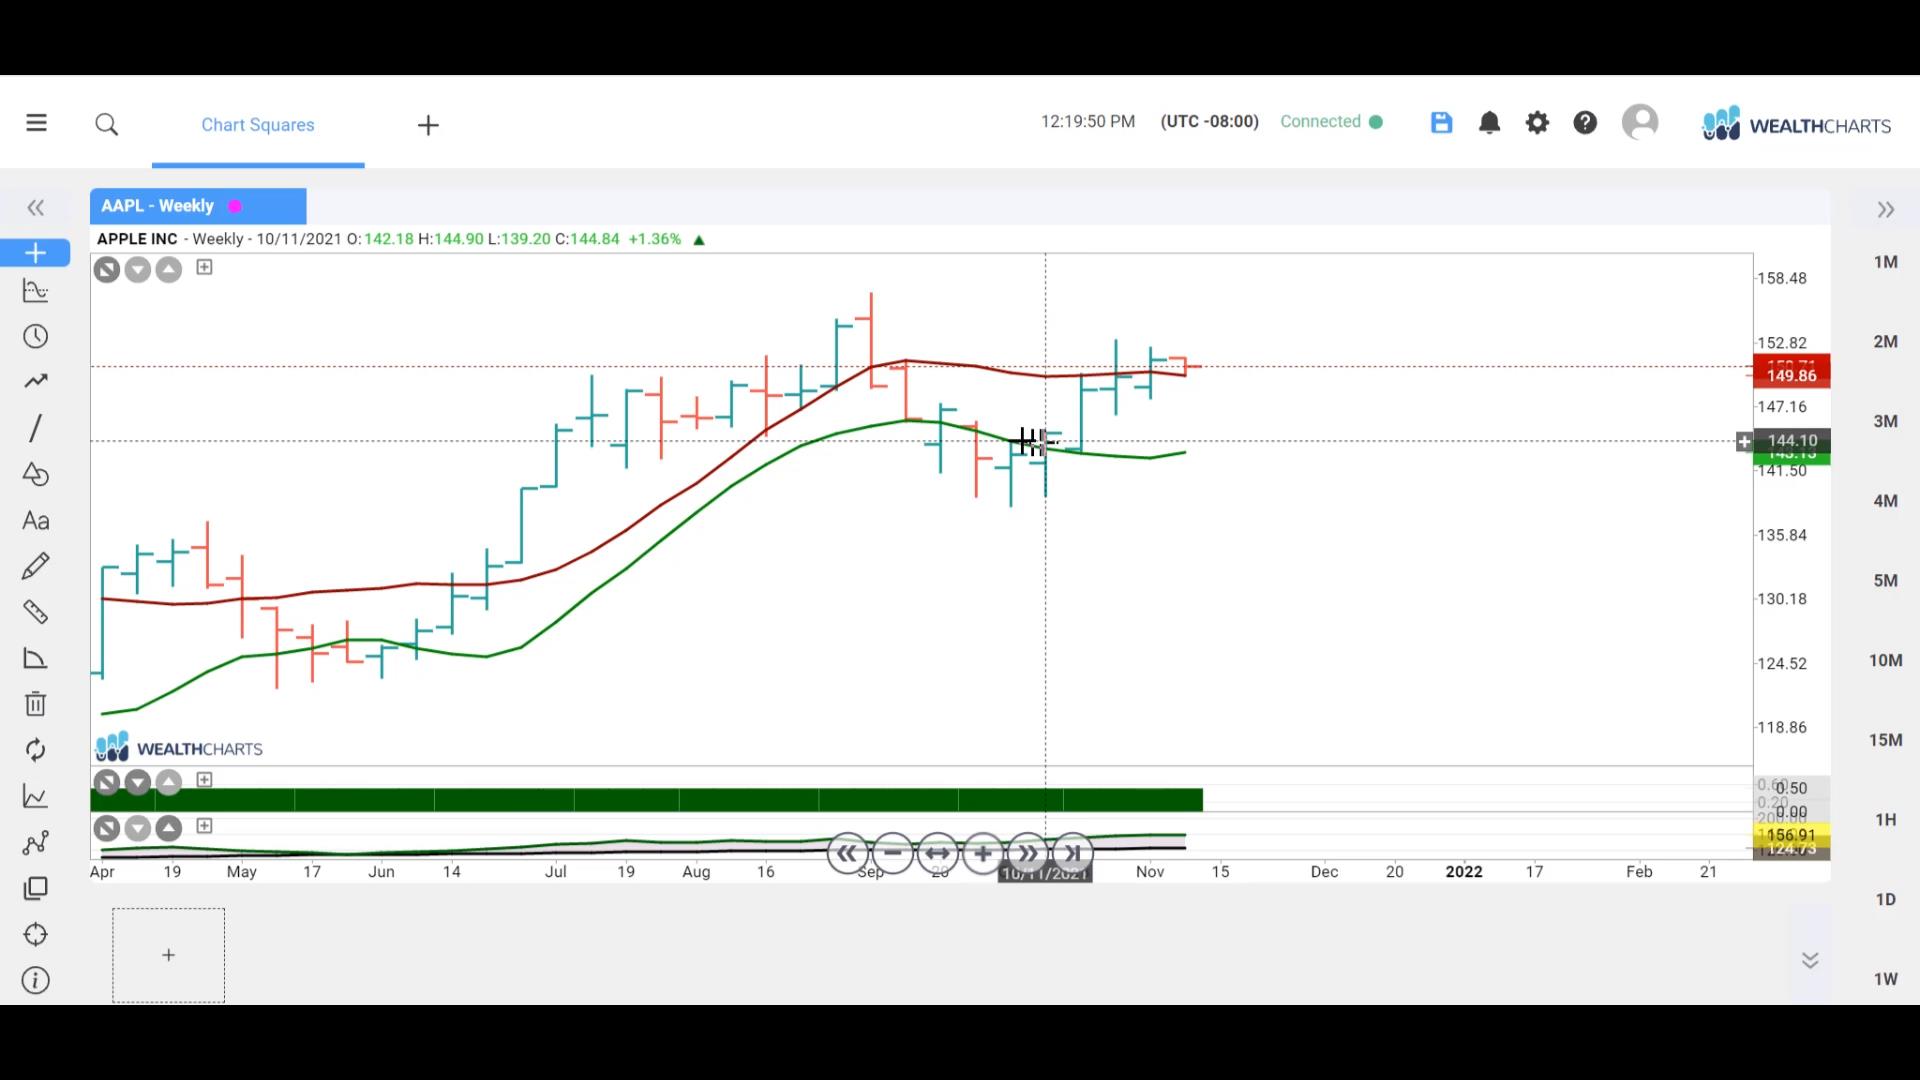Viewport: 1920px width, 1080px height.
Task: Move the green bar indicator panel up
Action: [169, 782]
